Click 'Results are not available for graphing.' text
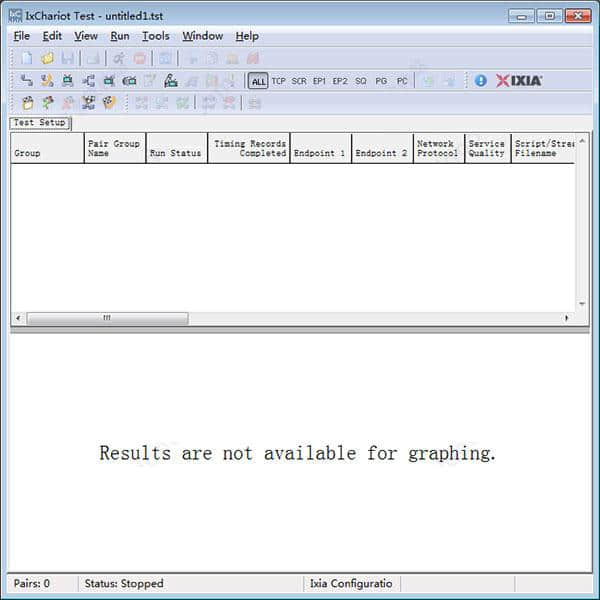600x600 pixels. pyautogui.click(x=297, y=453)
